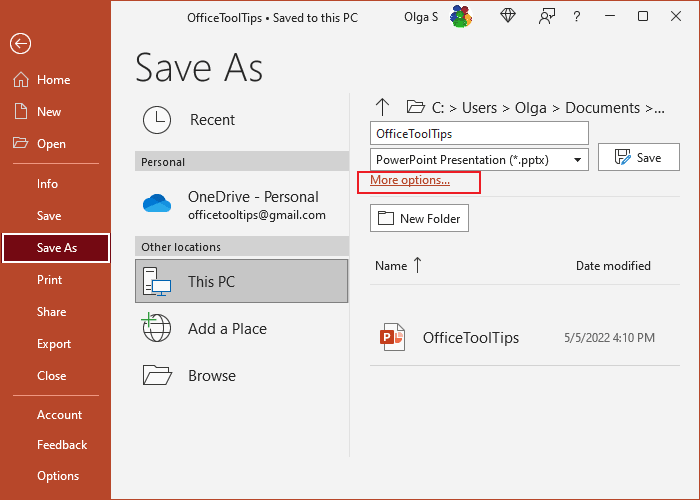
Task: Select This PC as save location
Action: (242, 281)
